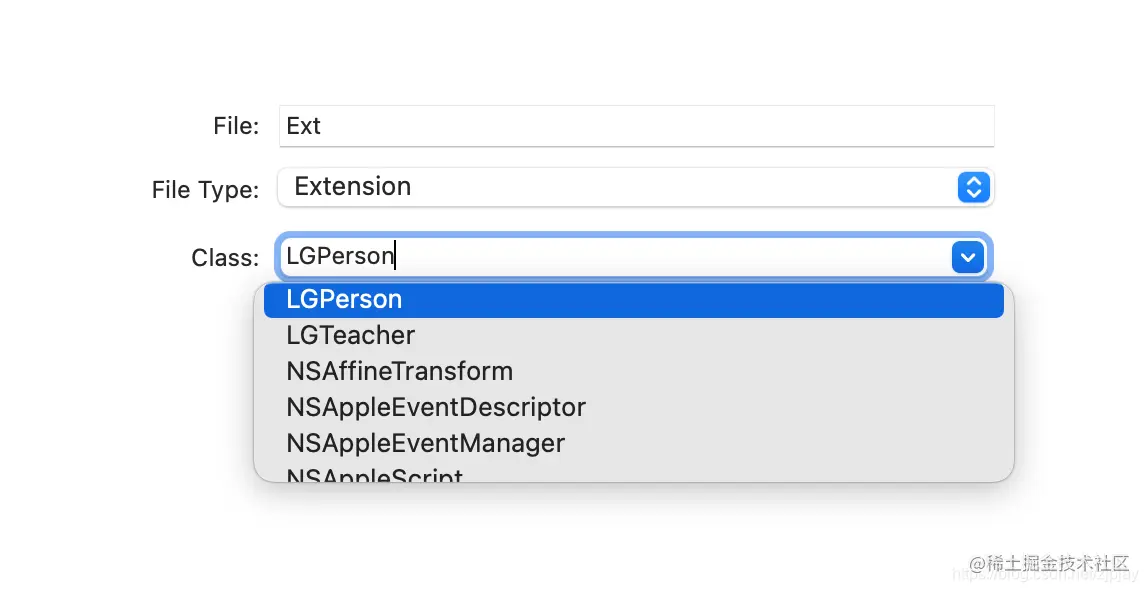1148x592 pixels.
Task: Click the File name input field
Action: (x=636, y=126)
